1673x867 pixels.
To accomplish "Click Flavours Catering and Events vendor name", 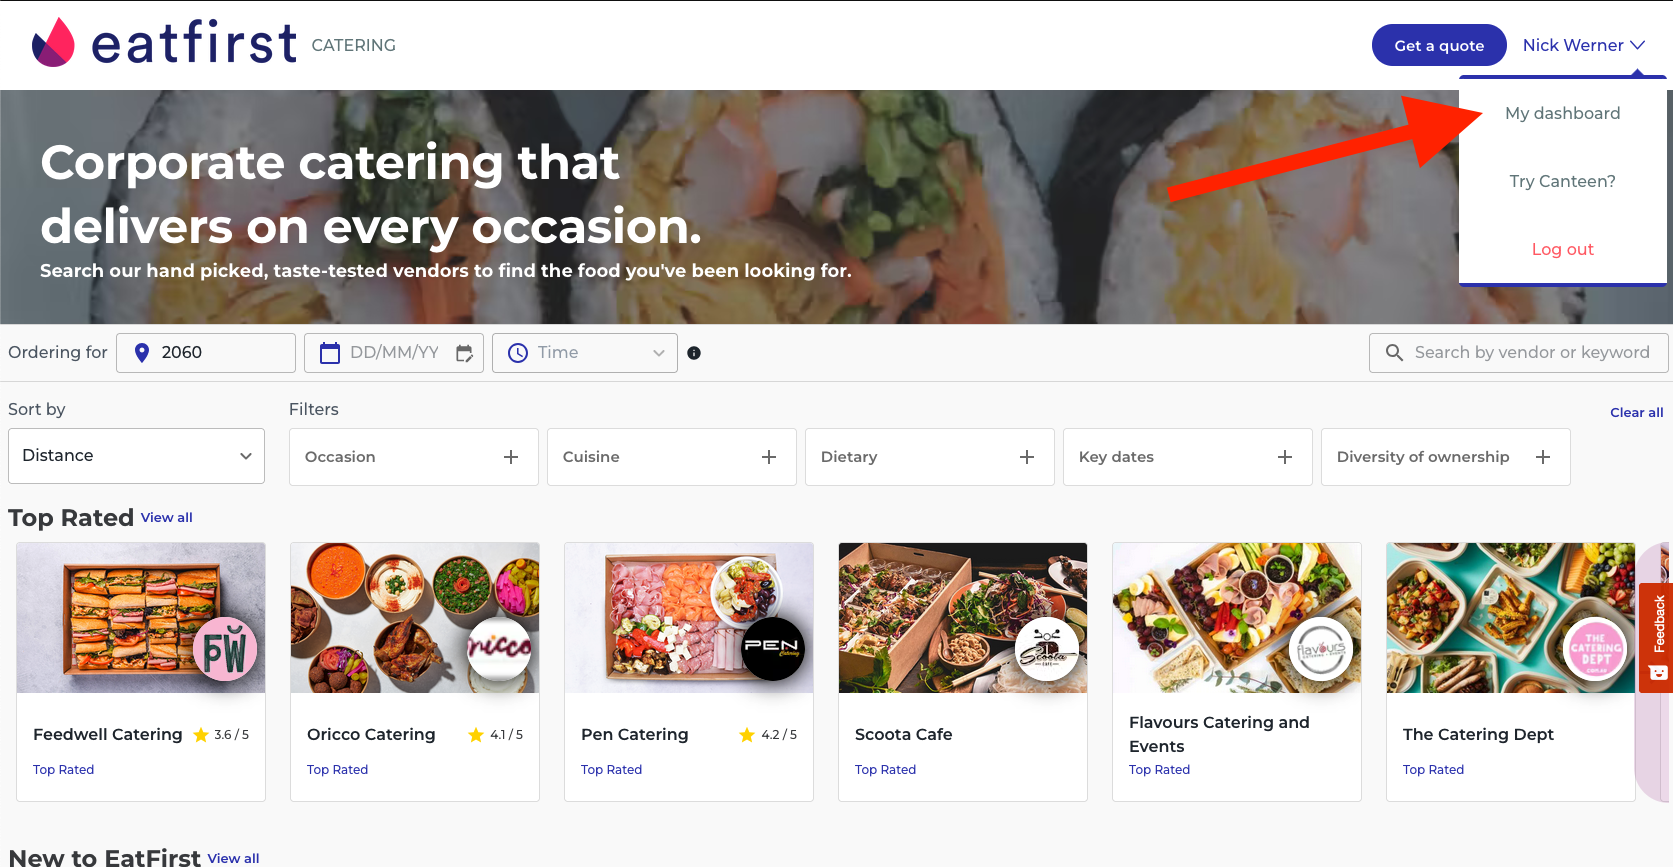I will [1219, 734].
